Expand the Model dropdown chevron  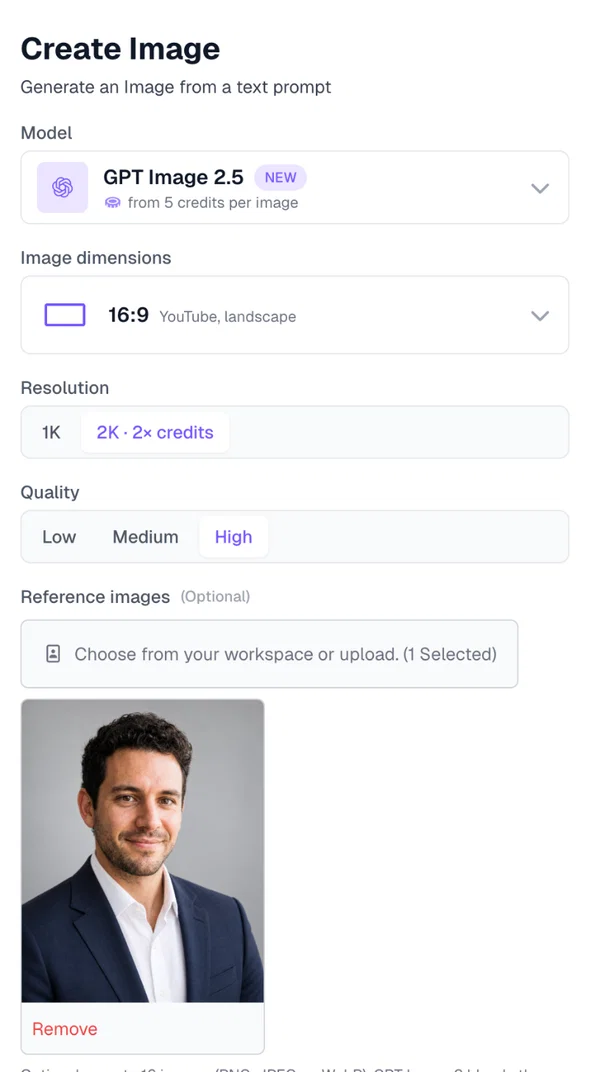pyautogui.click(x=540, y=188)
